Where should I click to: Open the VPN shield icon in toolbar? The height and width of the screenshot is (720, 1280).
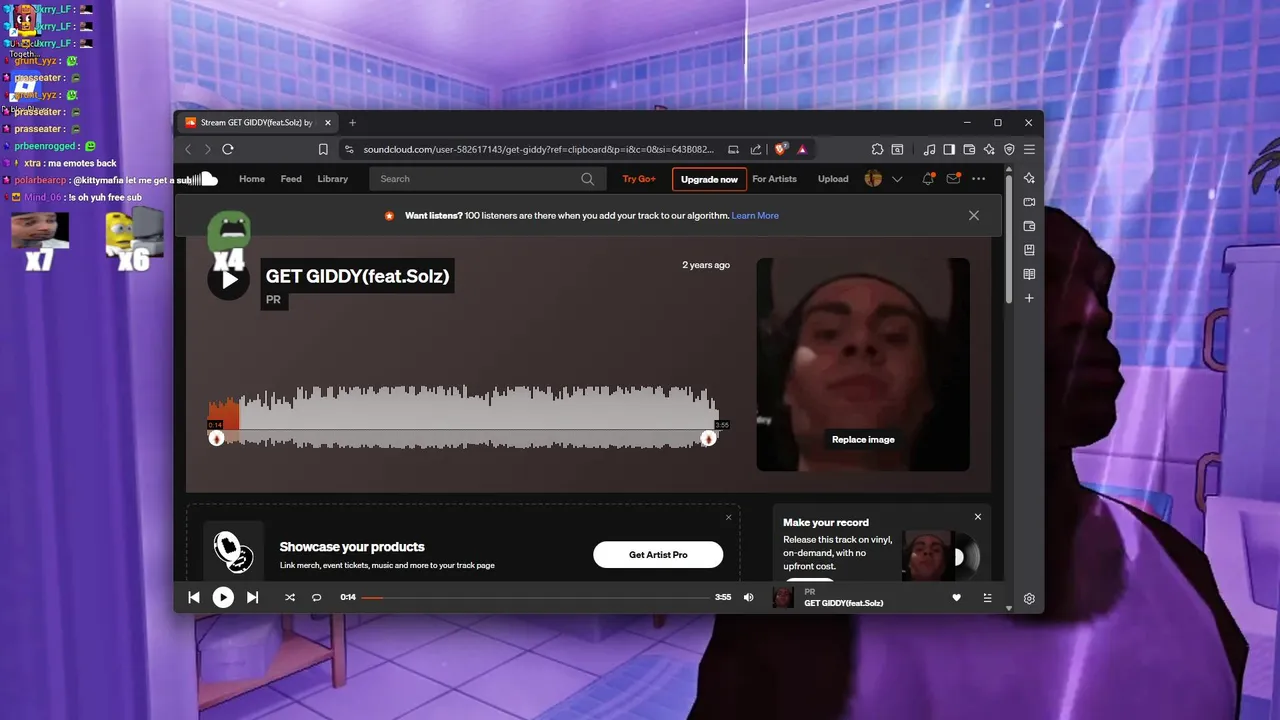click(x=1009, y=149)
